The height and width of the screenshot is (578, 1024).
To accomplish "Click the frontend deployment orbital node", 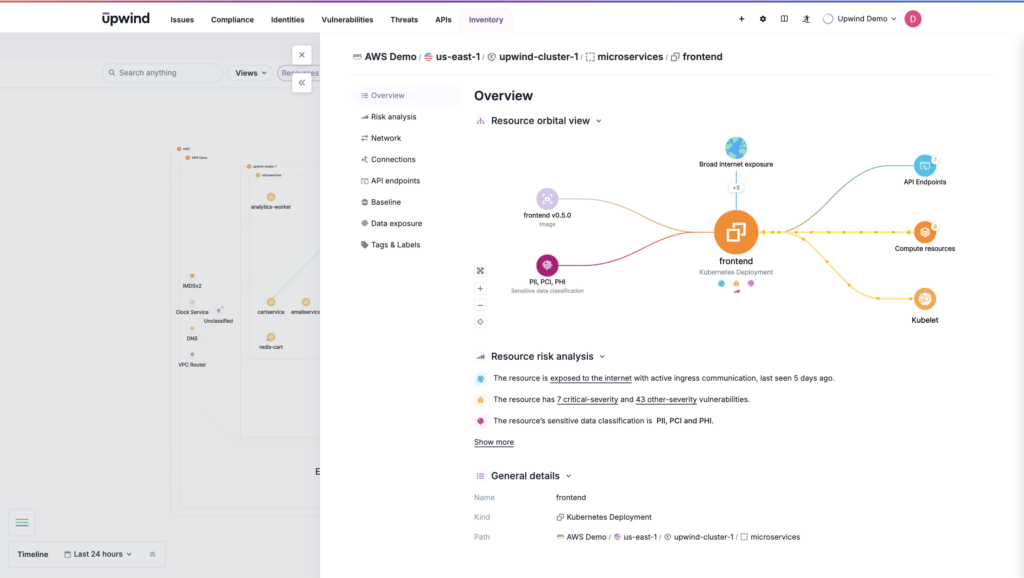I will [x=736, y=232].
